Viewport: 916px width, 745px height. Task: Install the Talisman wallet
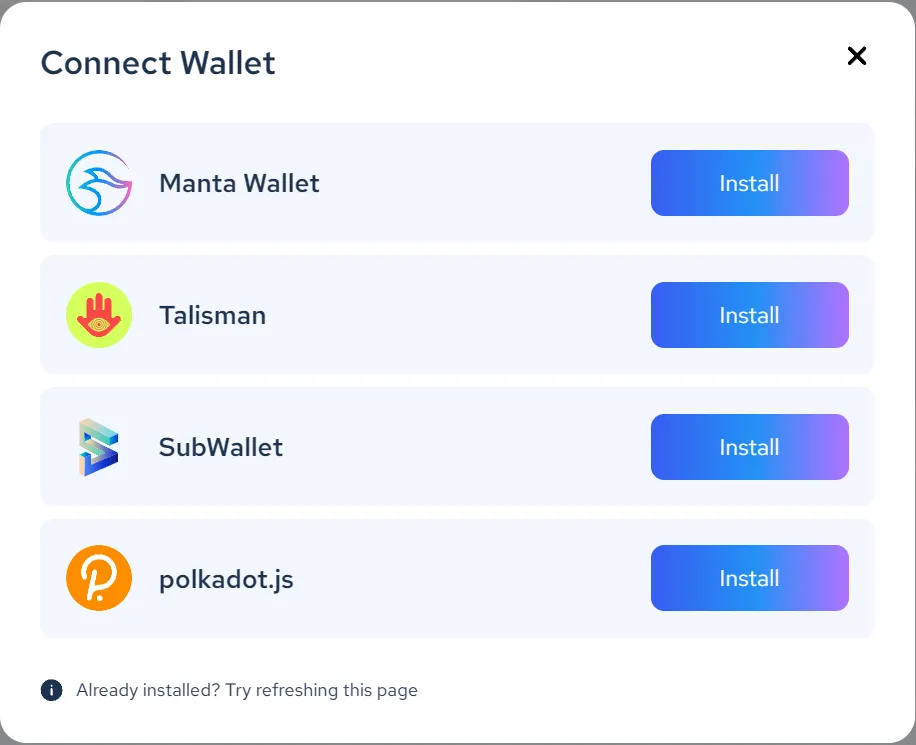[x=749, y=315]
